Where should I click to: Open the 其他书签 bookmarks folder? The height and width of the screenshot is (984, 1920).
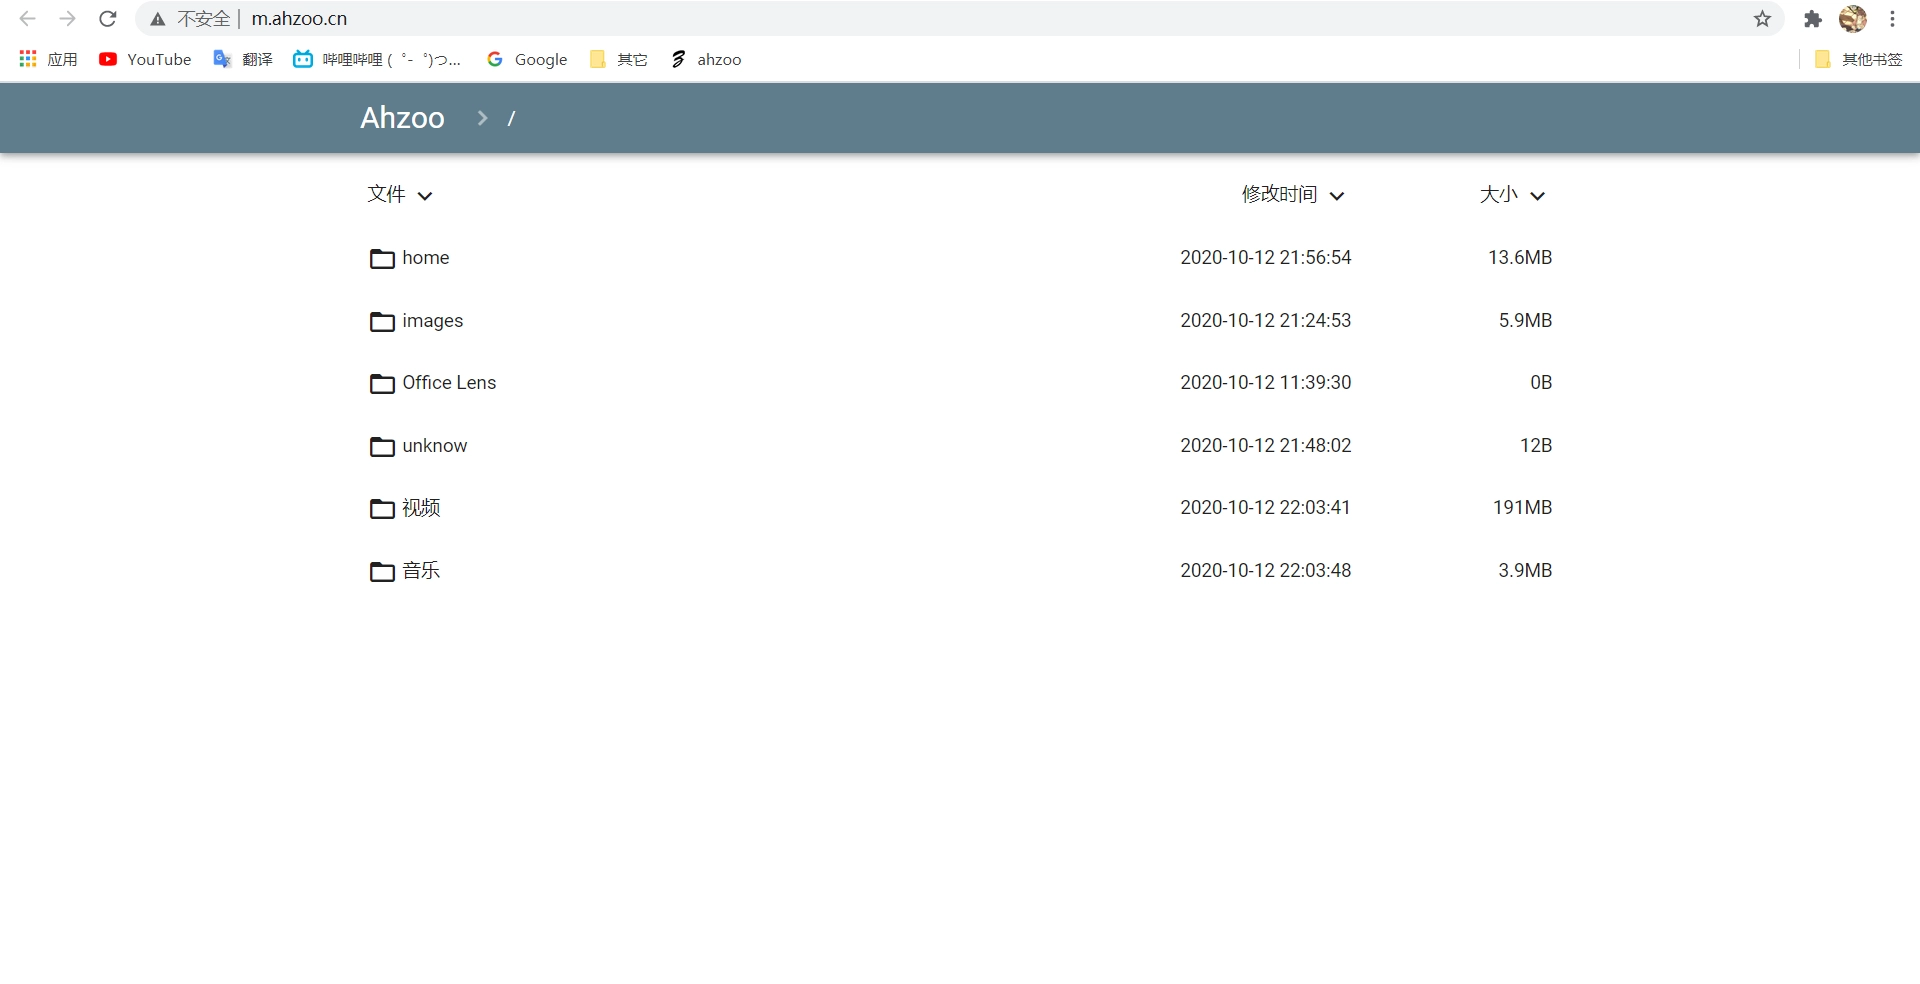coord(1859,60)
